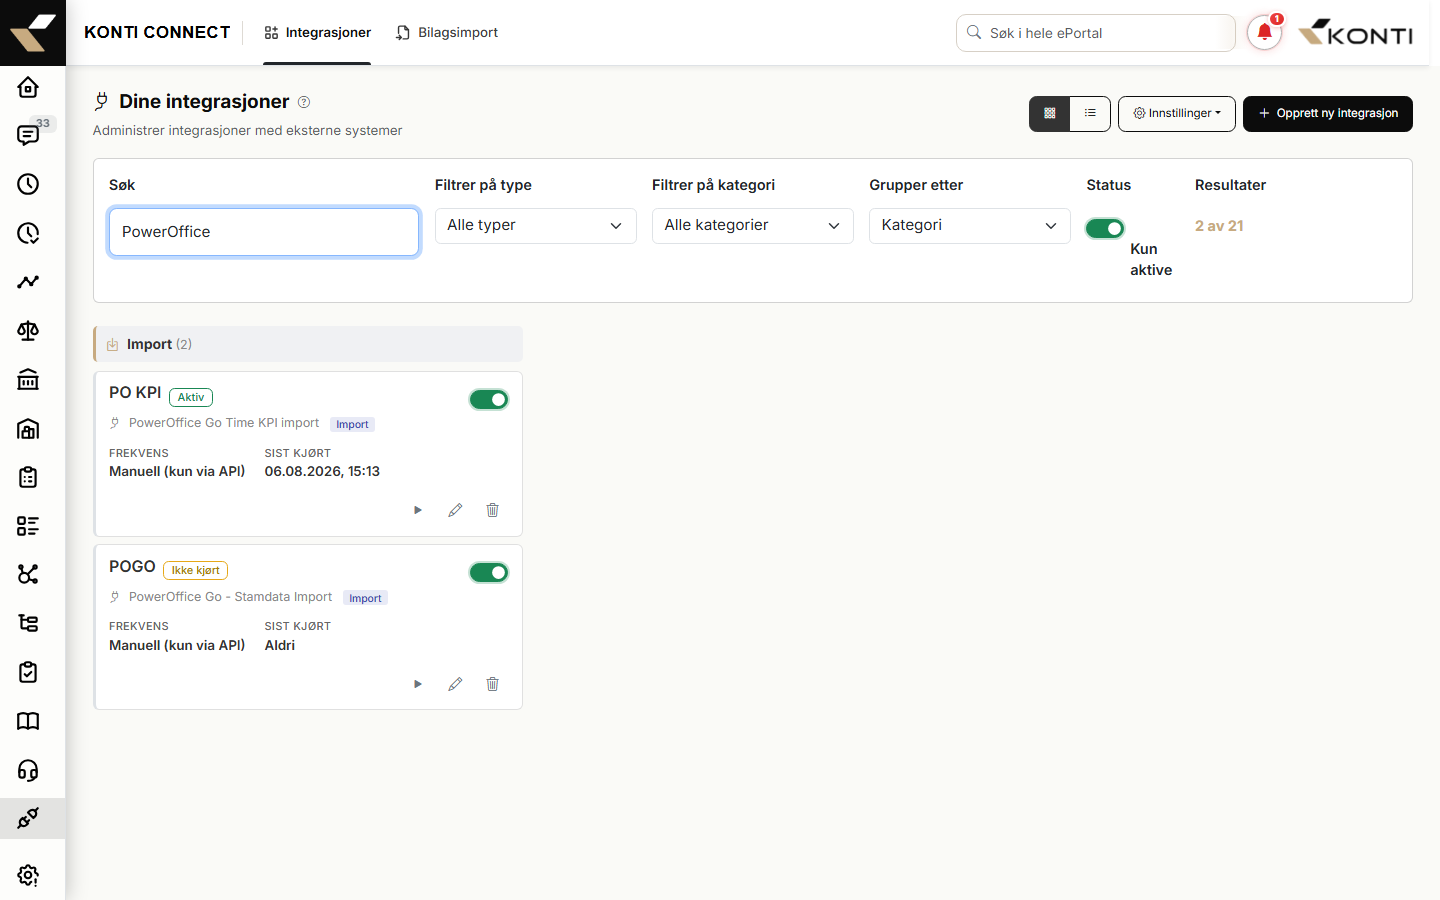
Task: Disable the PO KPI integration switch
Action: click(x=489, y=400)
